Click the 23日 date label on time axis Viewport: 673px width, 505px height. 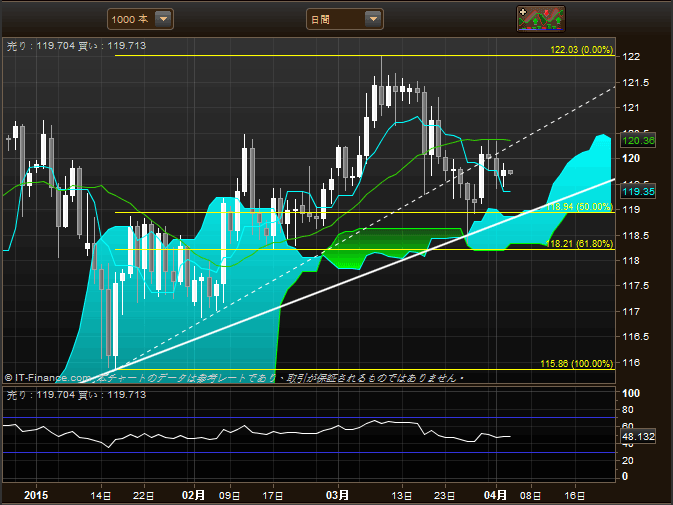[x=445, y=496]
